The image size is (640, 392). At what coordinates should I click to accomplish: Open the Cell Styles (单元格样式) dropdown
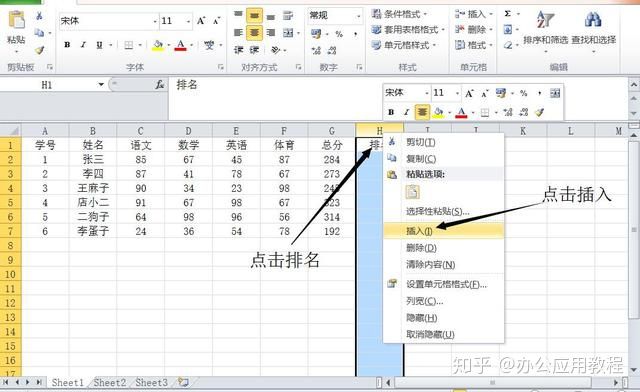[x=404, y=45]
